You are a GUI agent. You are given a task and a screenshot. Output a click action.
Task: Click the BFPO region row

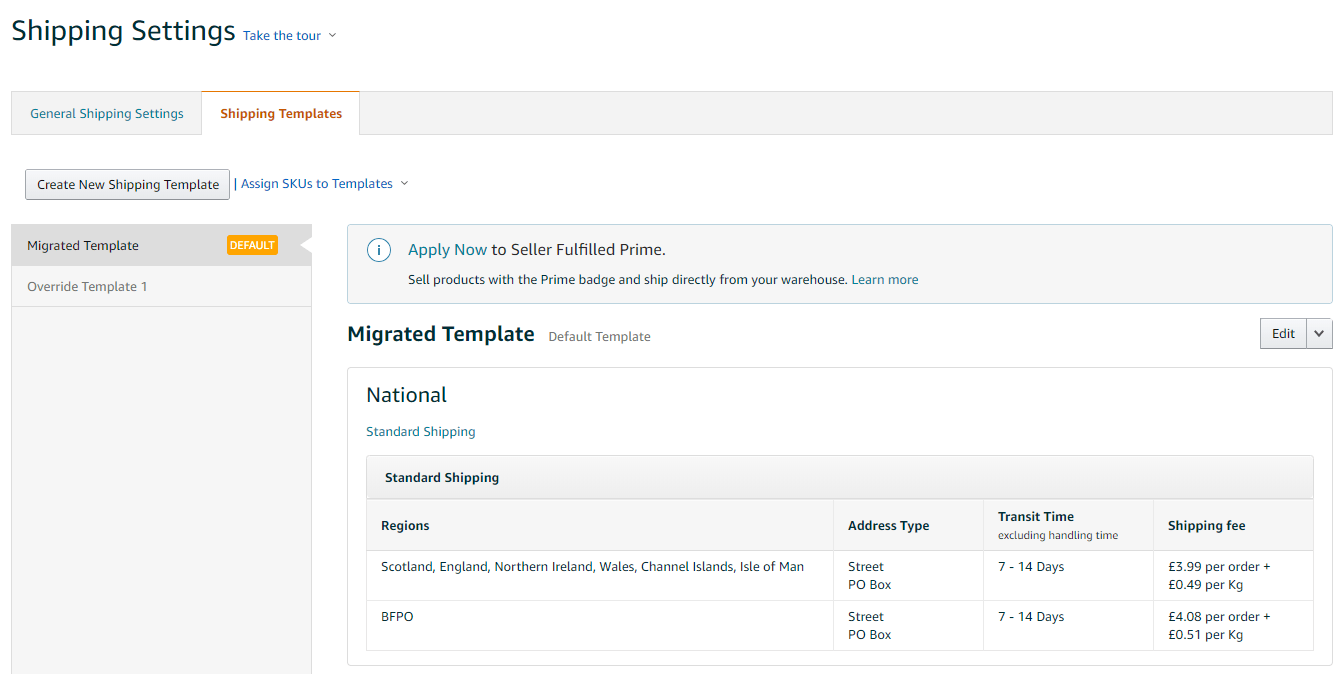pyautogui.click(x=396, y=616)
